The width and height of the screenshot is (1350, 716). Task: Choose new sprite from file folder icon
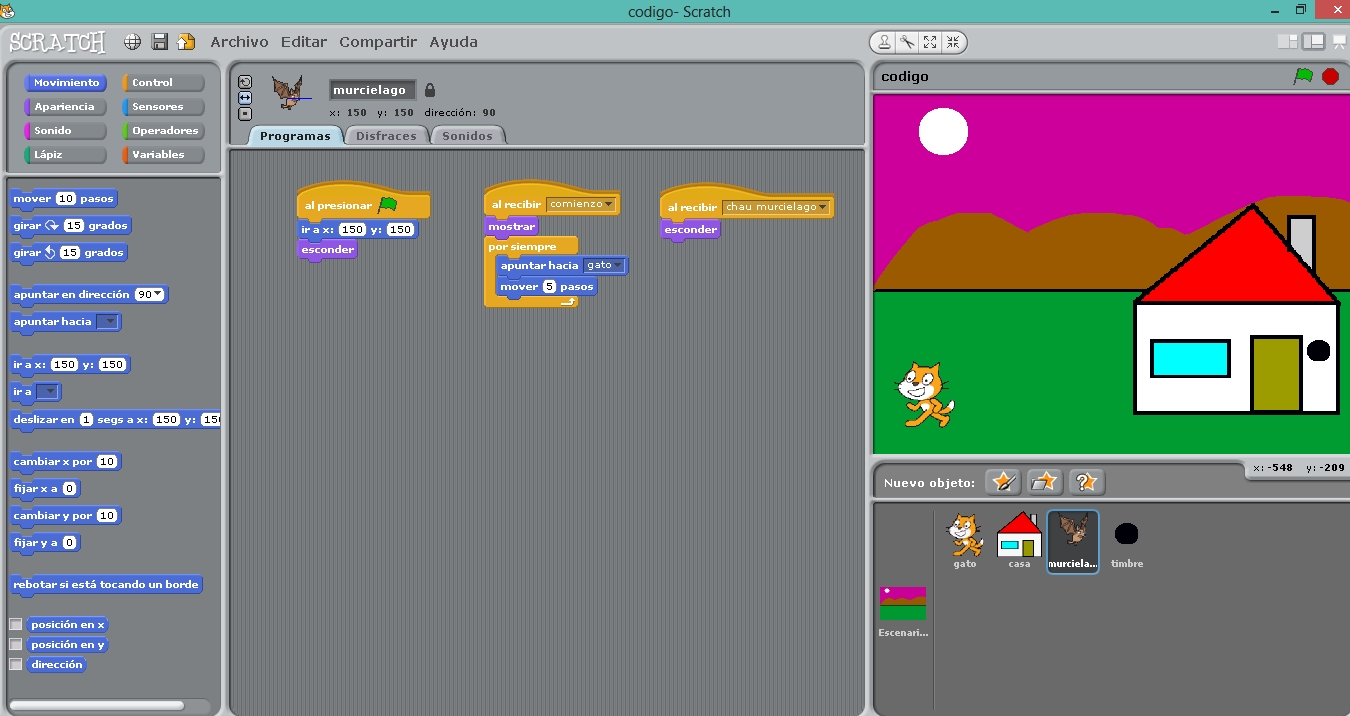click(x=1044, y=482)
